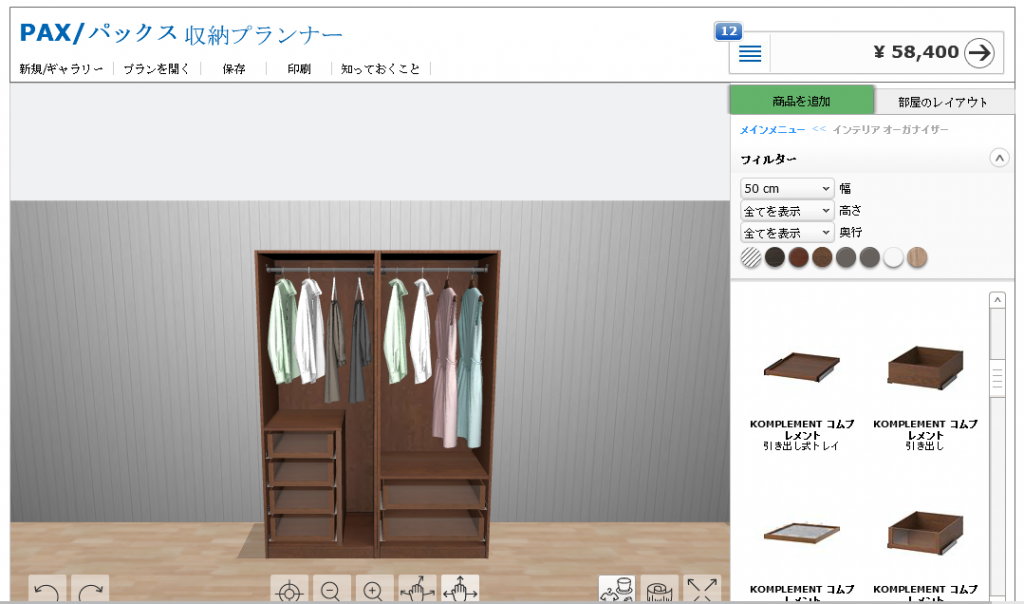The width and height of the screenshot is (1024, 604).
Task: Select the light blue dress in the wardrobe
Action: pos(470,366)
